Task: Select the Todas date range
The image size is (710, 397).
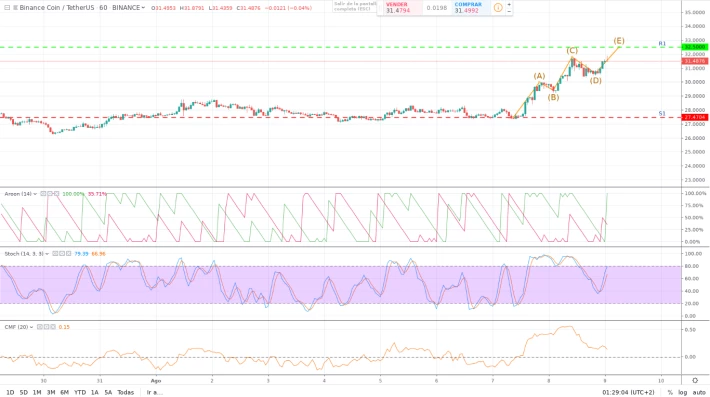Action: [x=126, y=392]
